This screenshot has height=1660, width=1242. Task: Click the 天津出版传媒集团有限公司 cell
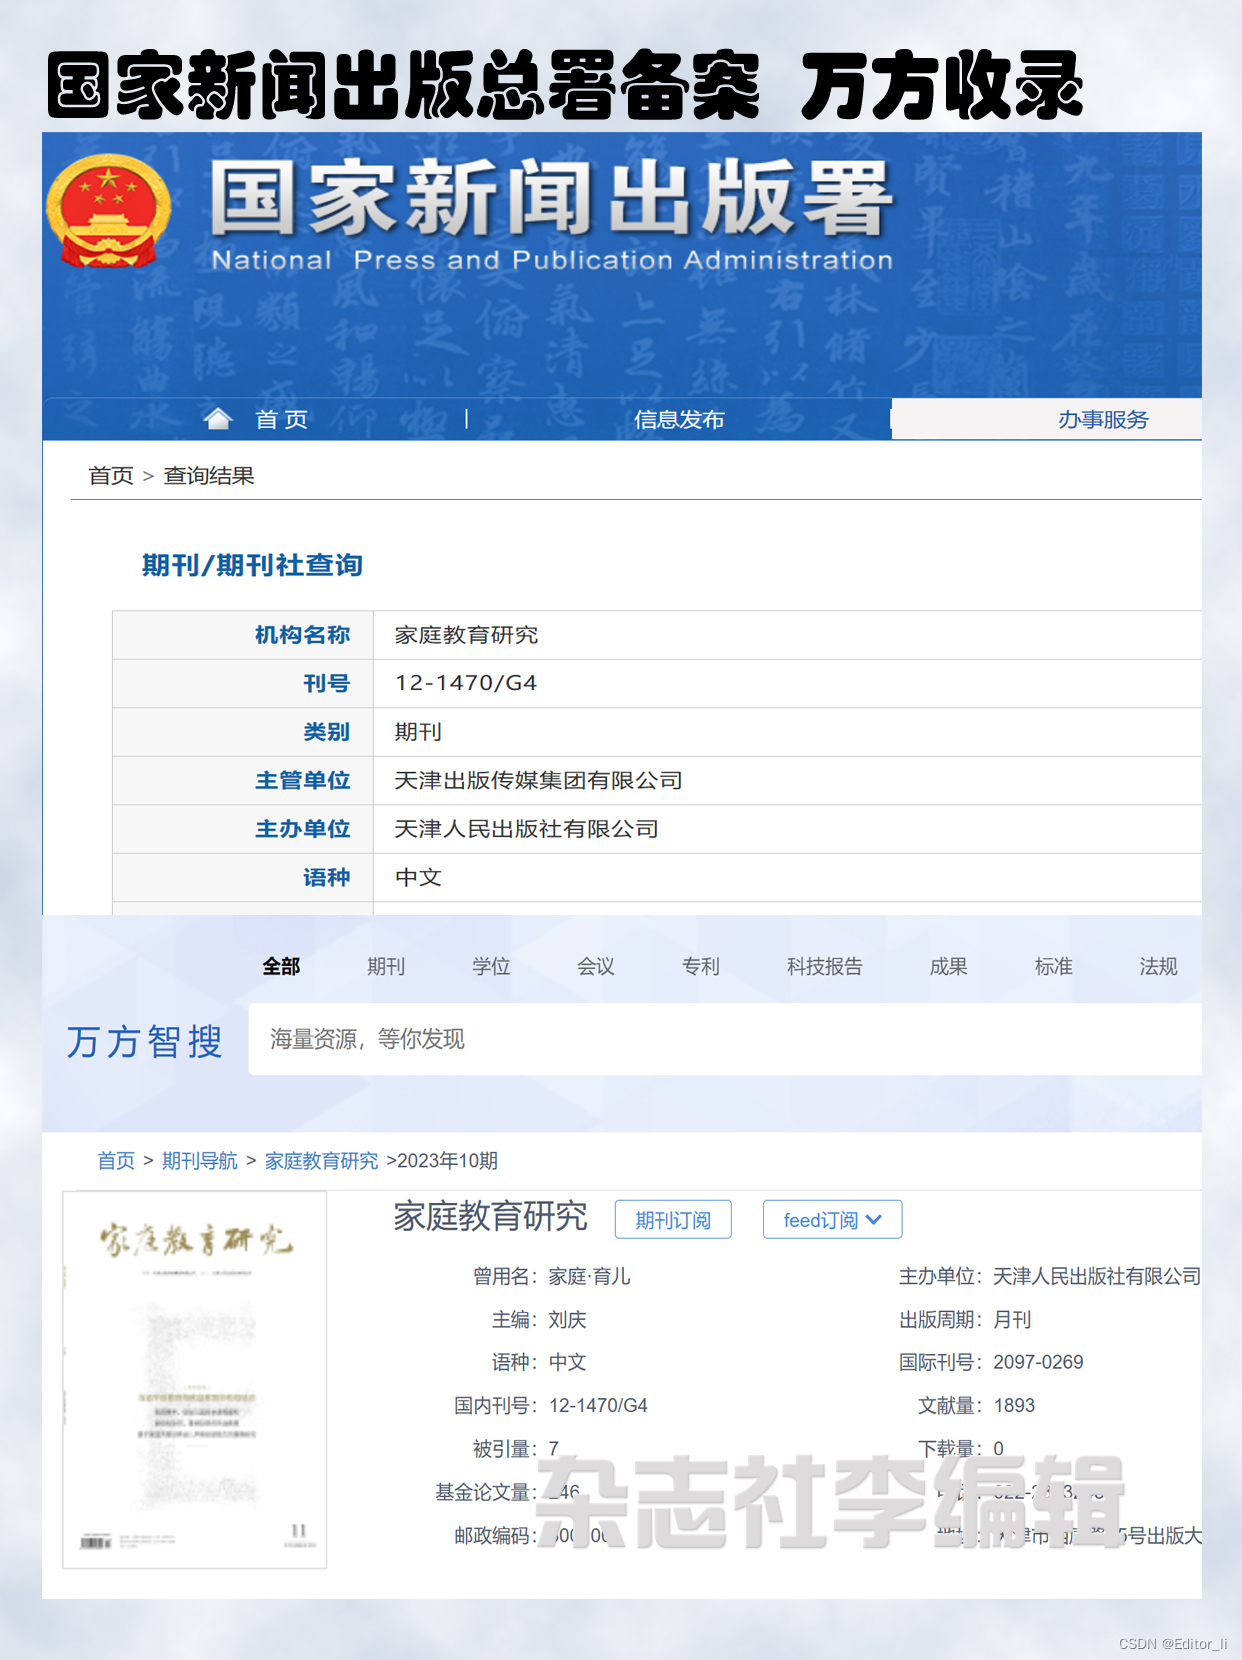[x=538, y=780]
